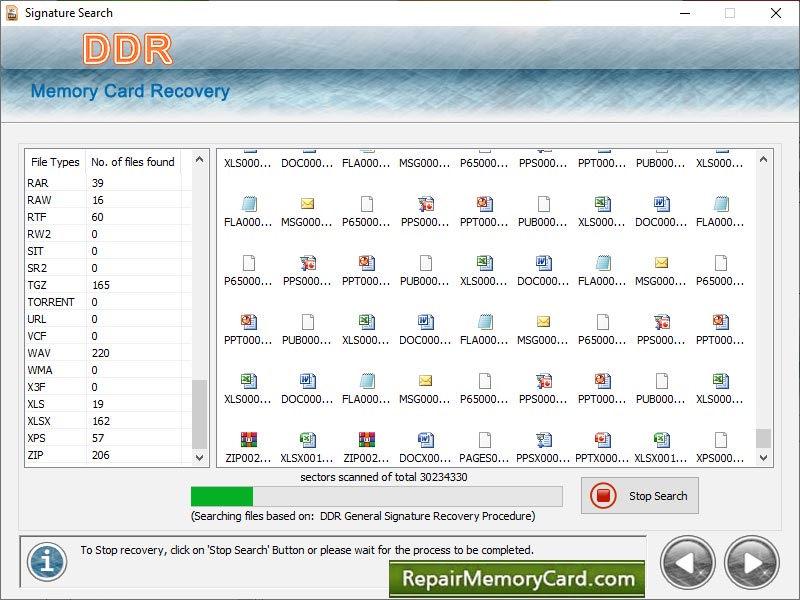Open the PUB000 publisher file icon
The height and width of the screenshot is (600, 800).
[x=662, y=383]
